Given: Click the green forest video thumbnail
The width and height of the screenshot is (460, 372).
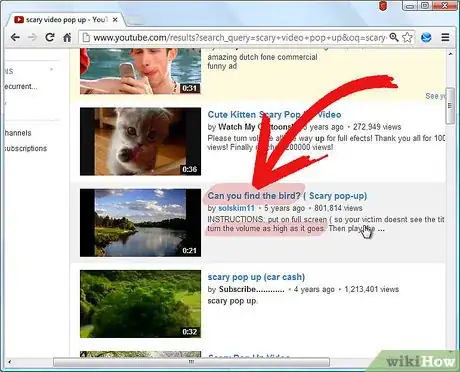Looking at the screenshot, I should coord(140,304).
